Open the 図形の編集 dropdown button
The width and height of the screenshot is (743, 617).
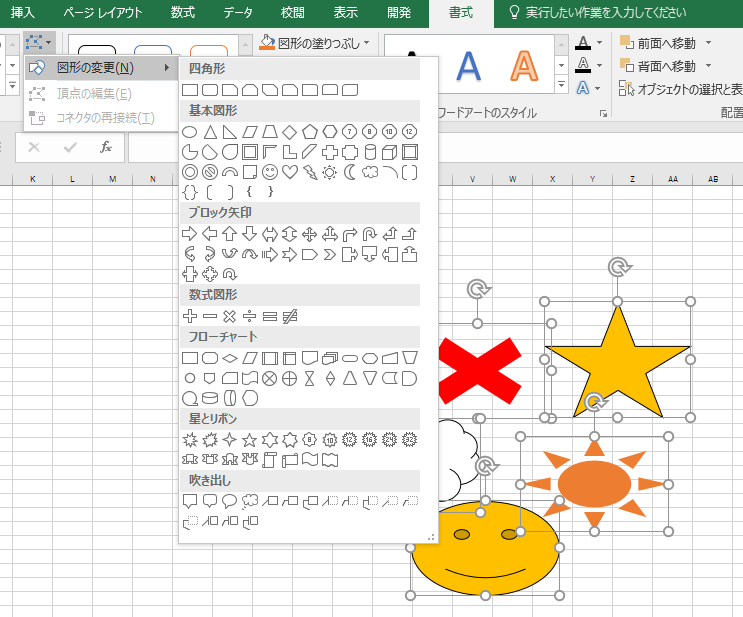(39, 43)
